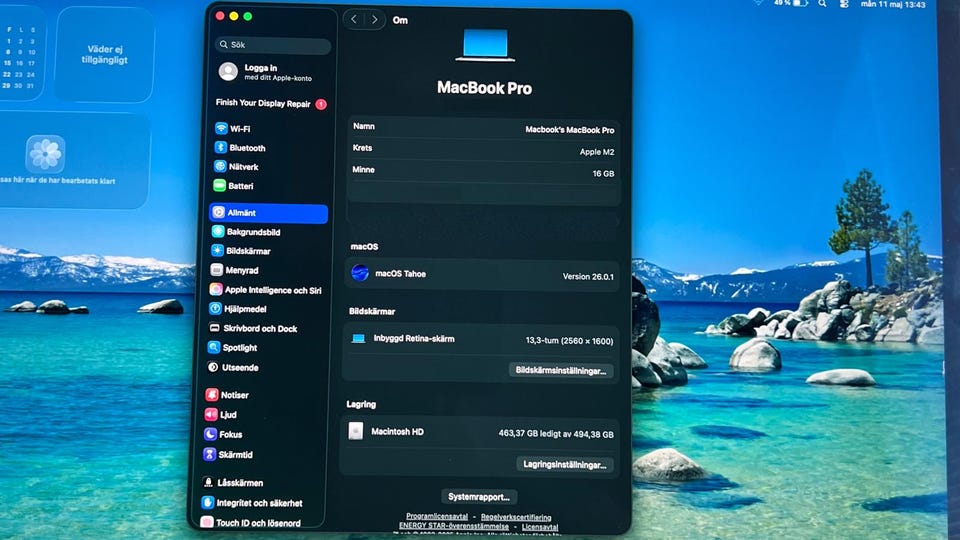Go forward with the right chevron

(374, 20)
